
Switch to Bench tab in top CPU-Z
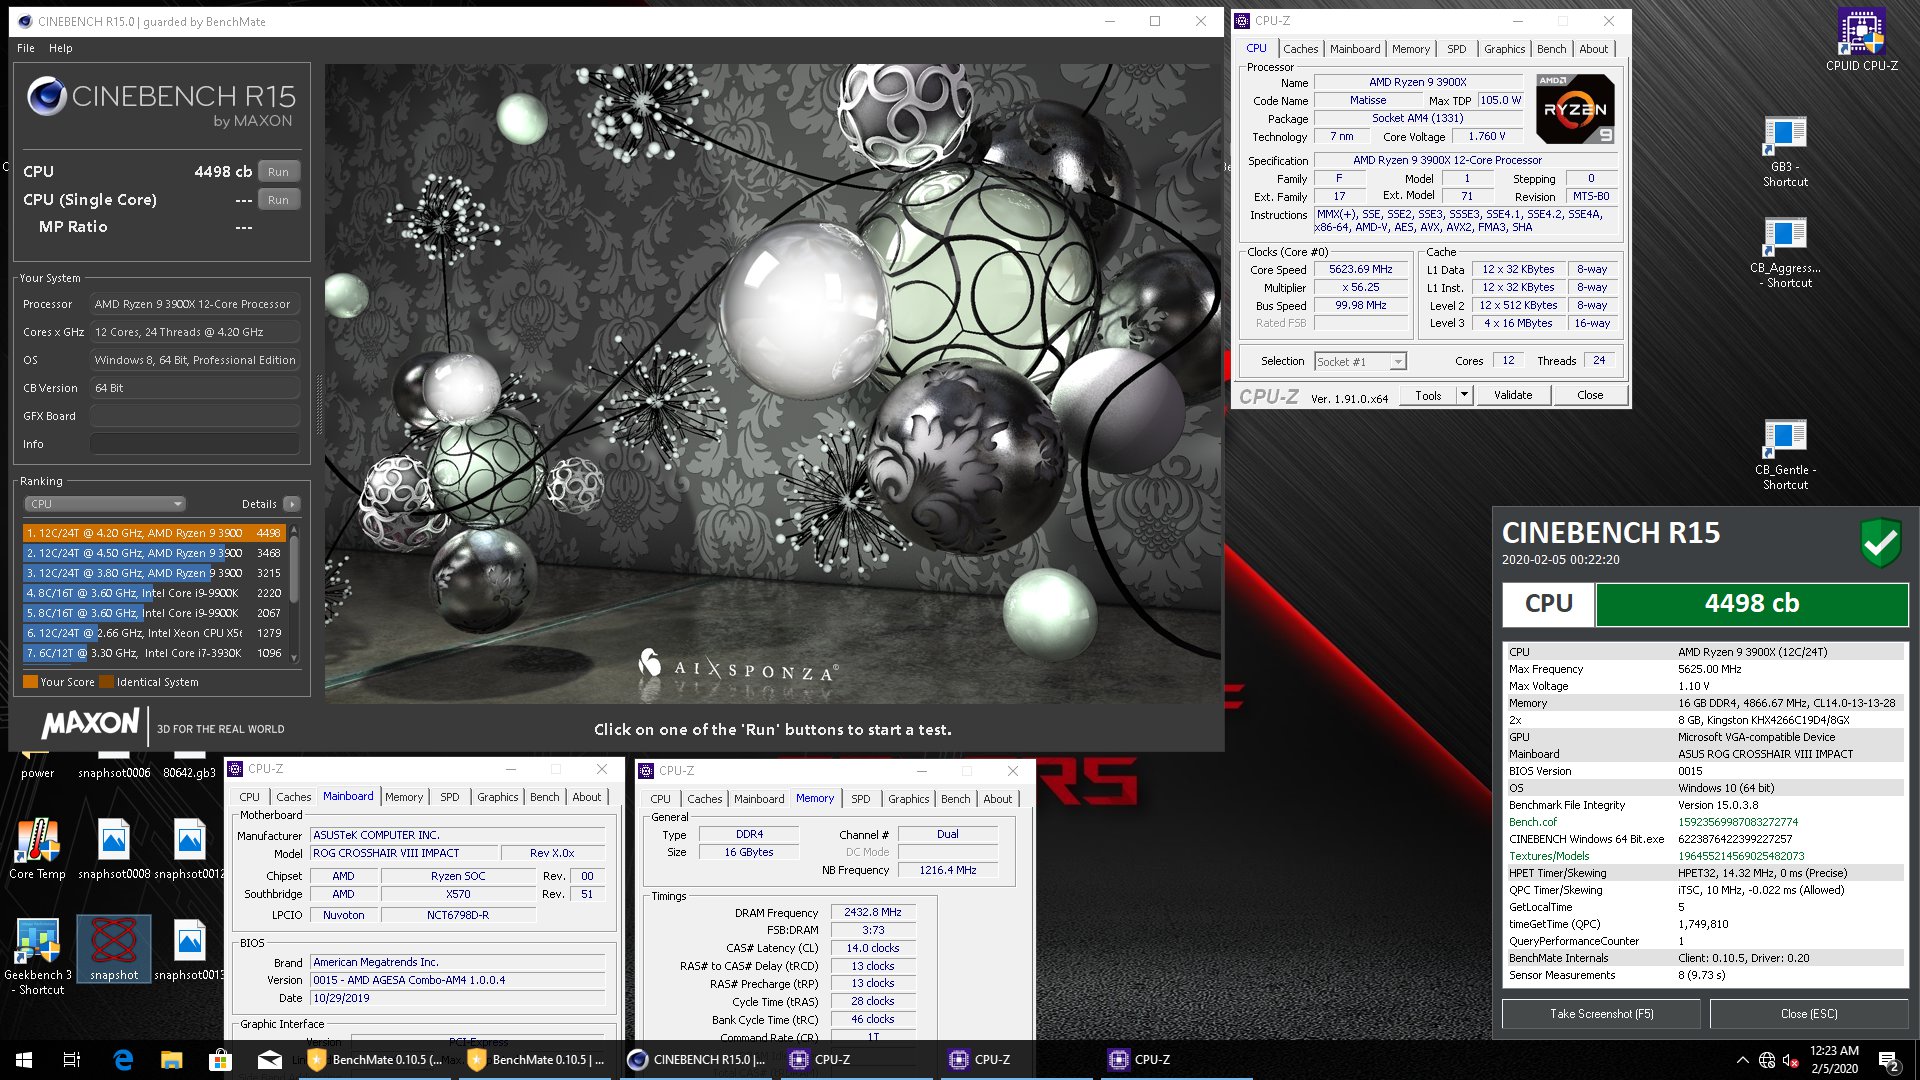(1551, 49)
